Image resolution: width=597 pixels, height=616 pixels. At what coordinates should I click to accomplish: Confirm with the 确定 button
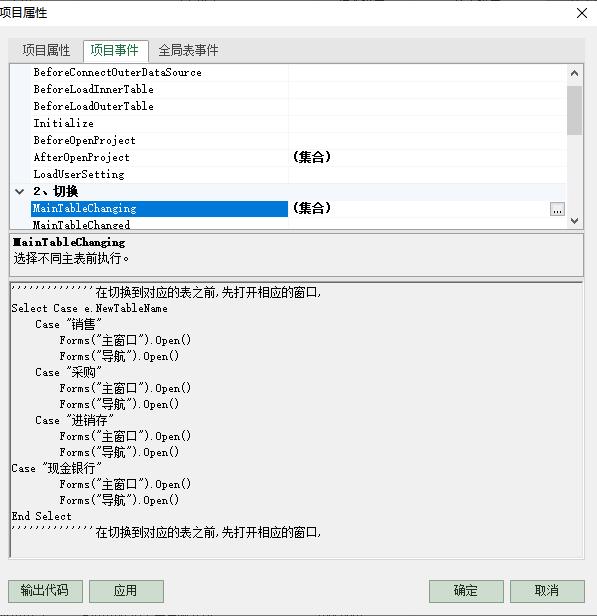[466, 591]
